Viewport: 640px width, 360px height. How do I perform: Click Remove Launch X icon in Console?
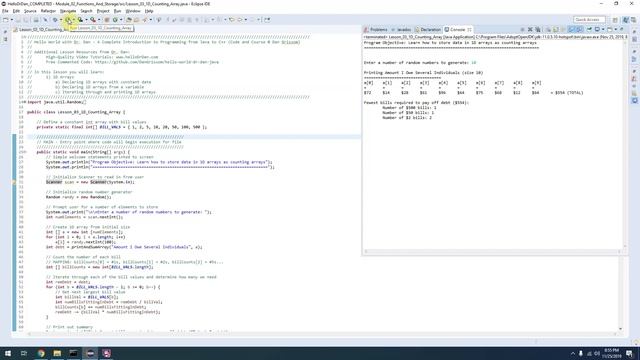[x=530, y=29]
